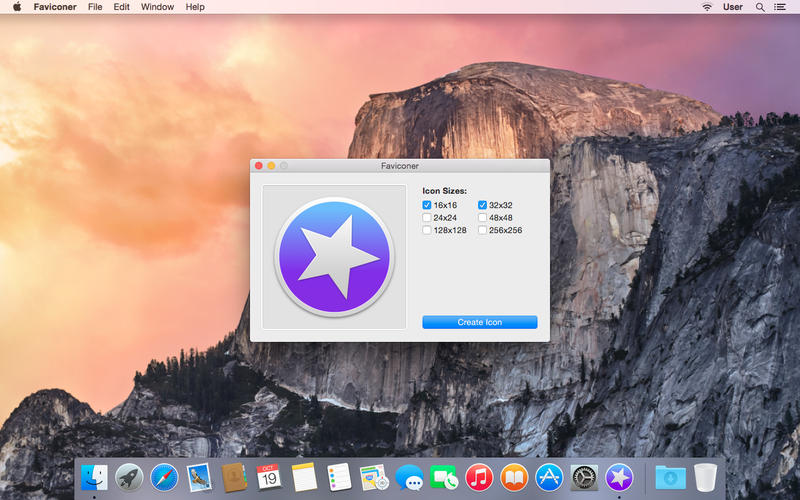The height and width of the screenshot is (500, 800).
Task: Open the Finder icon in the Dock
Action: coord(94,477)
